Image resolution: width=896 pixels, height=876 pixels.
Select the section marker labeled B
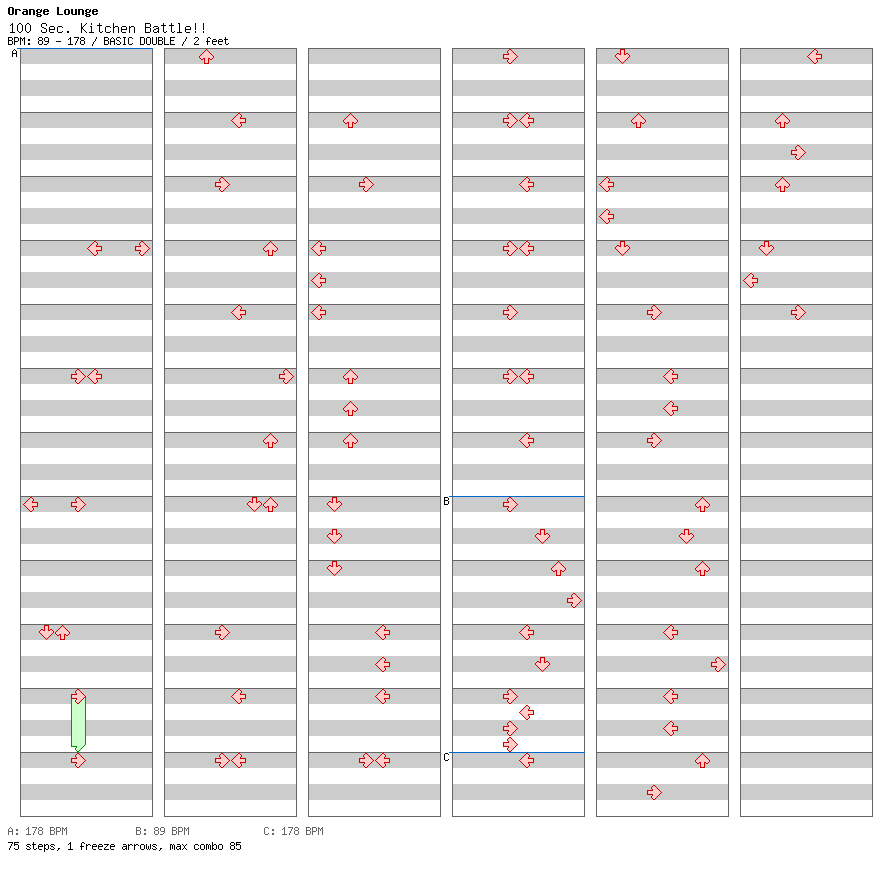coord(446,501)
